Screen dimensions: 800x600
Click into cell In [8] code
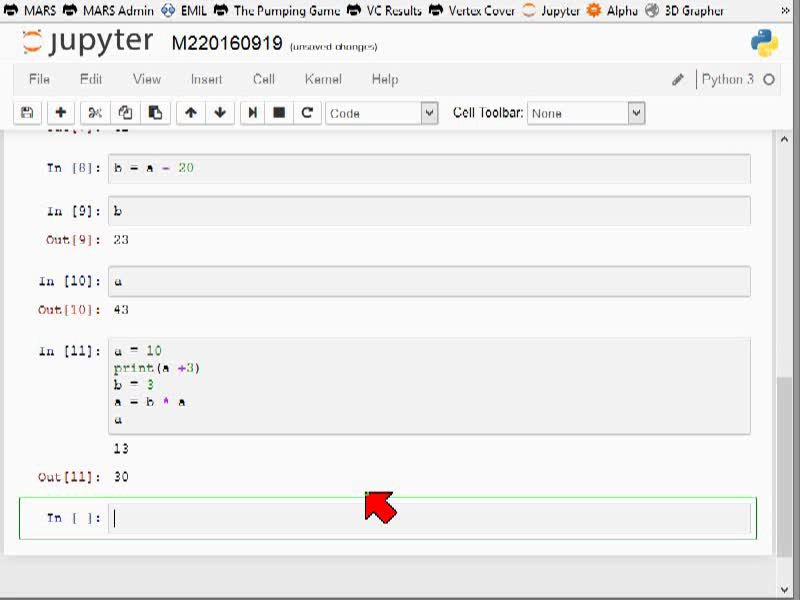tap(429, 168)
